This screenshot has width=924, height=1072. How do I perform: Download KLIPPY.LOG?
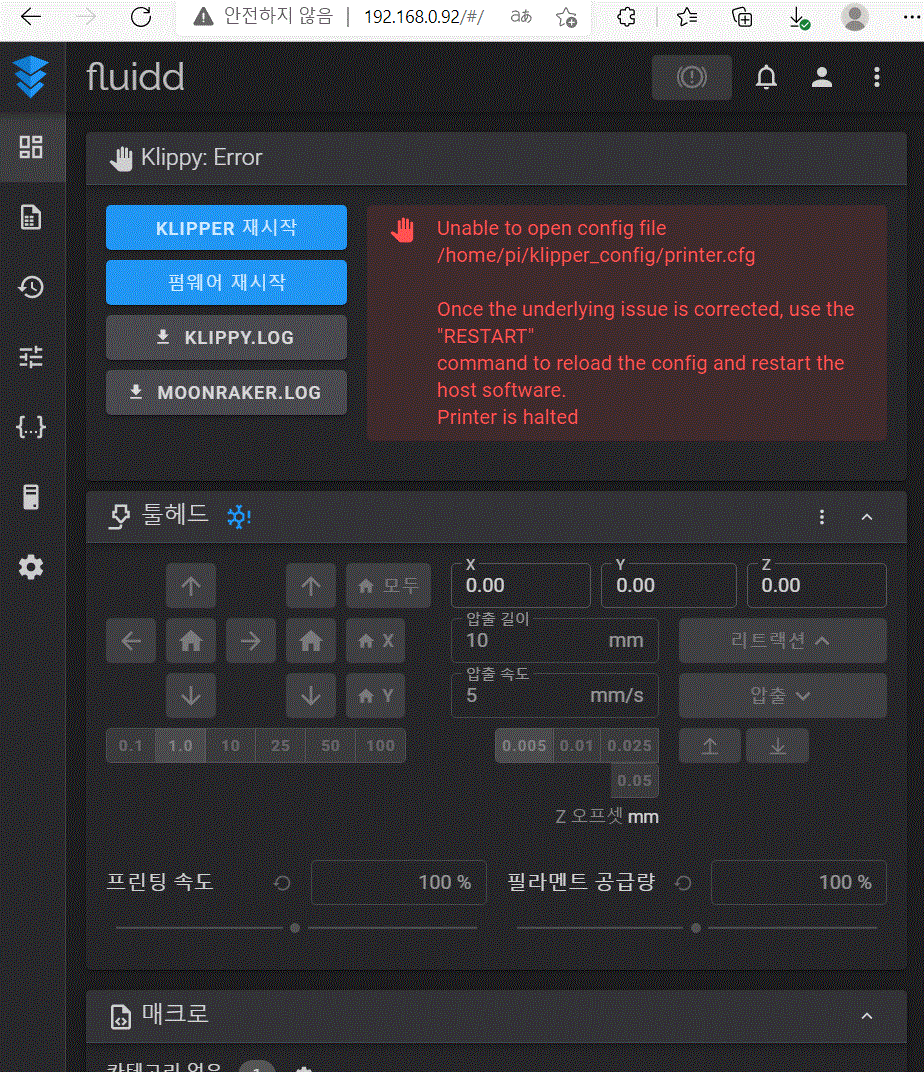(x=226, y=338)
